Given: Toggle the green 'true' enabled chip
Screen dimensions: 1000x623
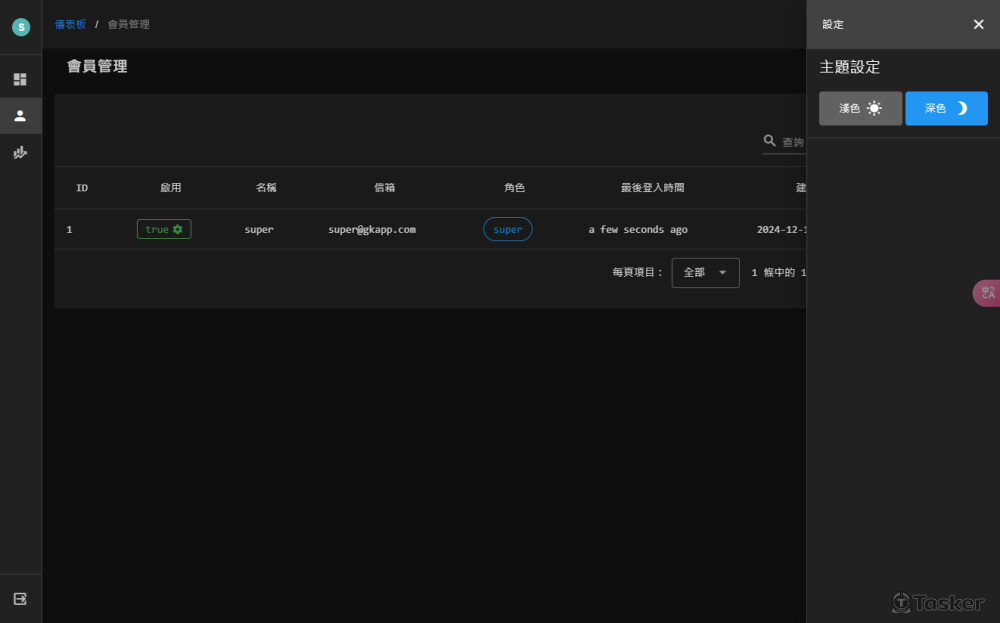Looking at the screenshot, I should tap(163, 229).
